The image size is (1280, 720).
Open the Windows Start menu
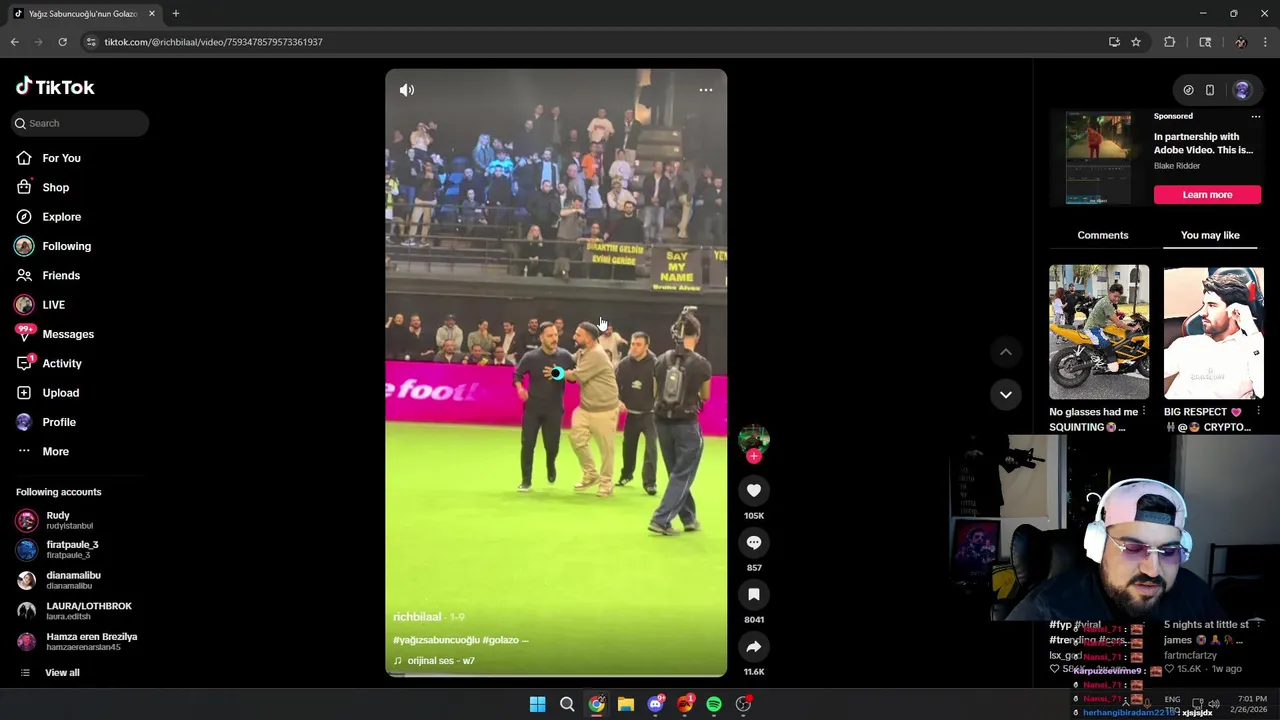pos(537,704)
